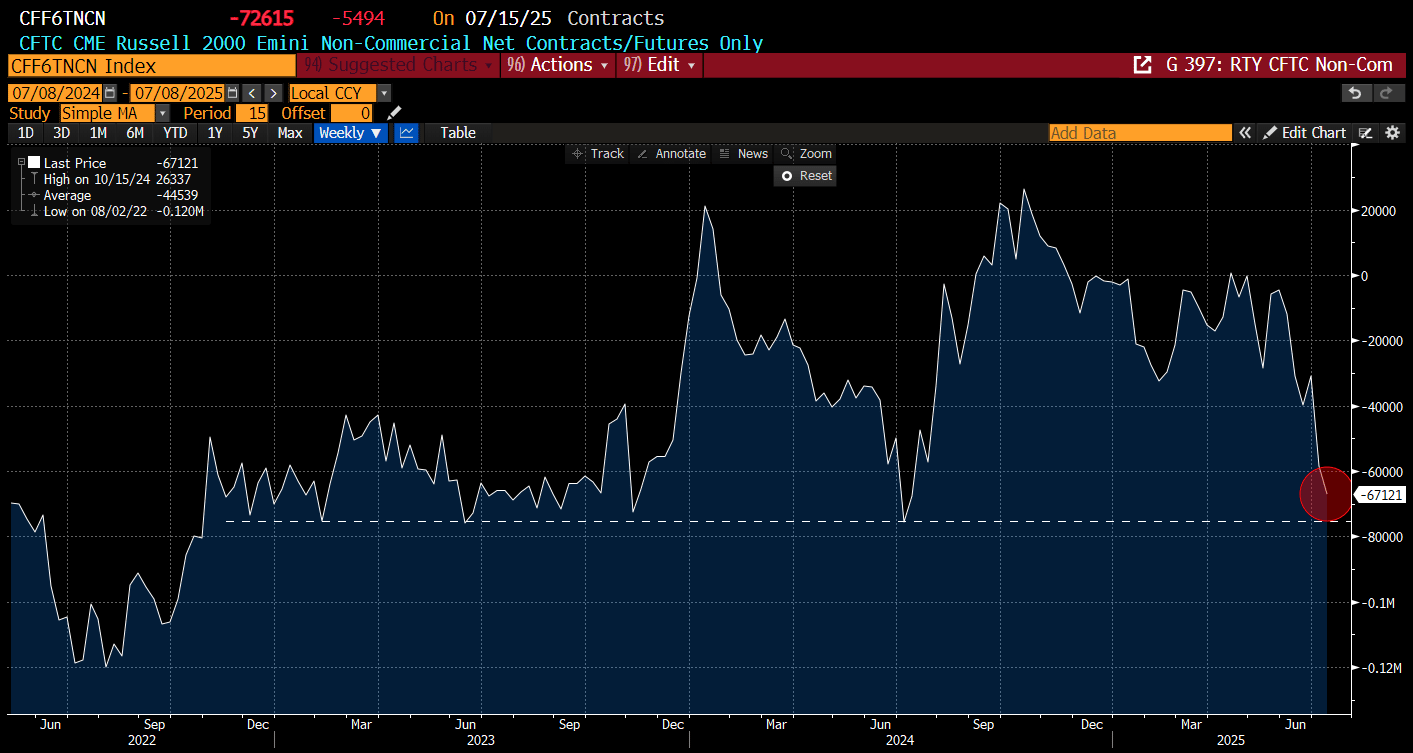This screenshot has width=1413, height=753.
Task: Open the end date calendar picker
Action: pyautogui.click(x=233, y=93)
